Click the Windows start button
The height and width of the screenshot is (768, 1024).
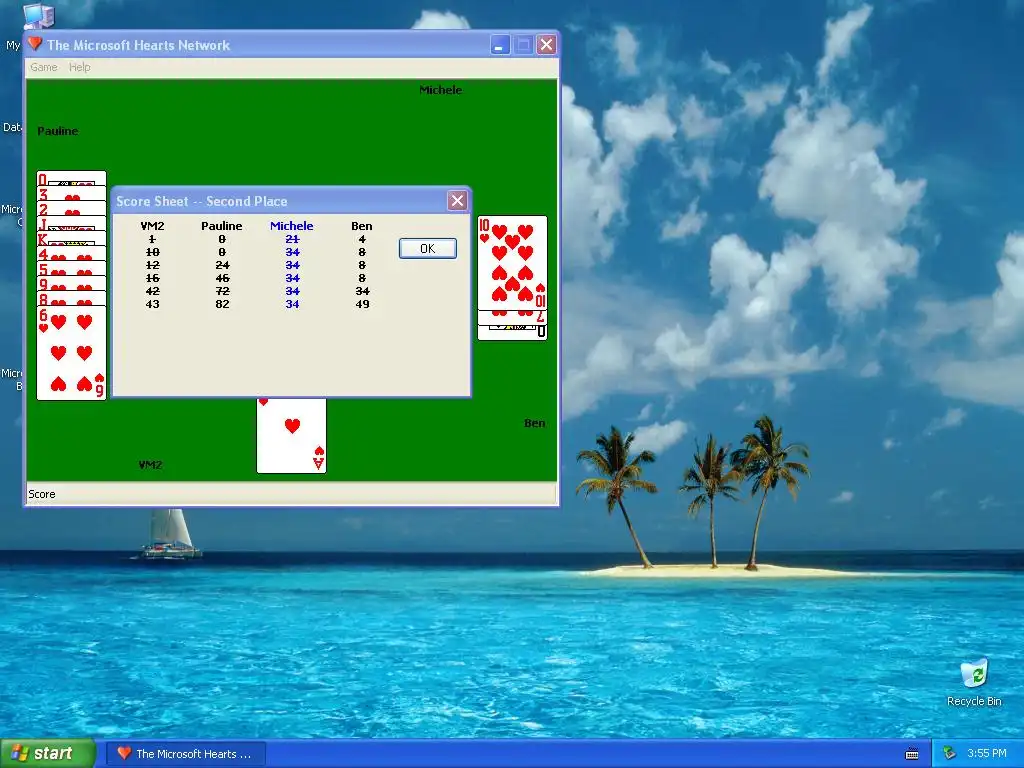[x=47, y=753]
